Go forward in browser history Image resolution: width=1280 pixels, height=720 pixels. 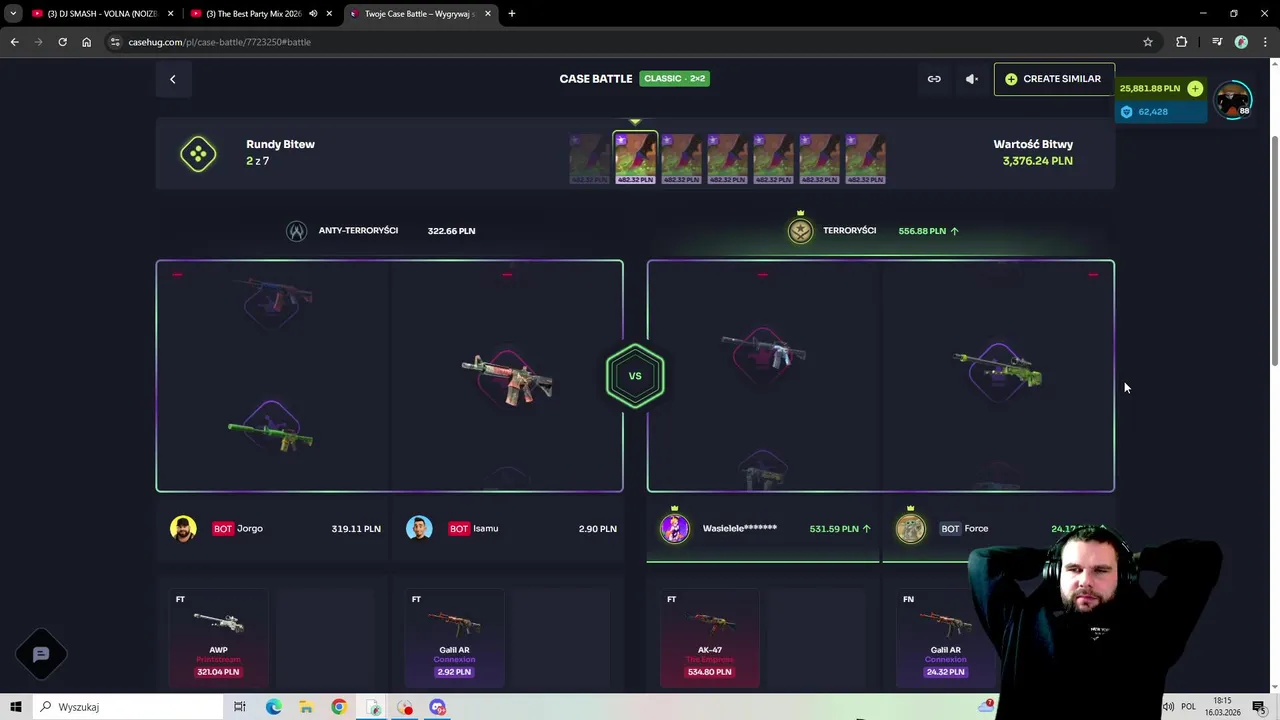(x=38, y=42)
